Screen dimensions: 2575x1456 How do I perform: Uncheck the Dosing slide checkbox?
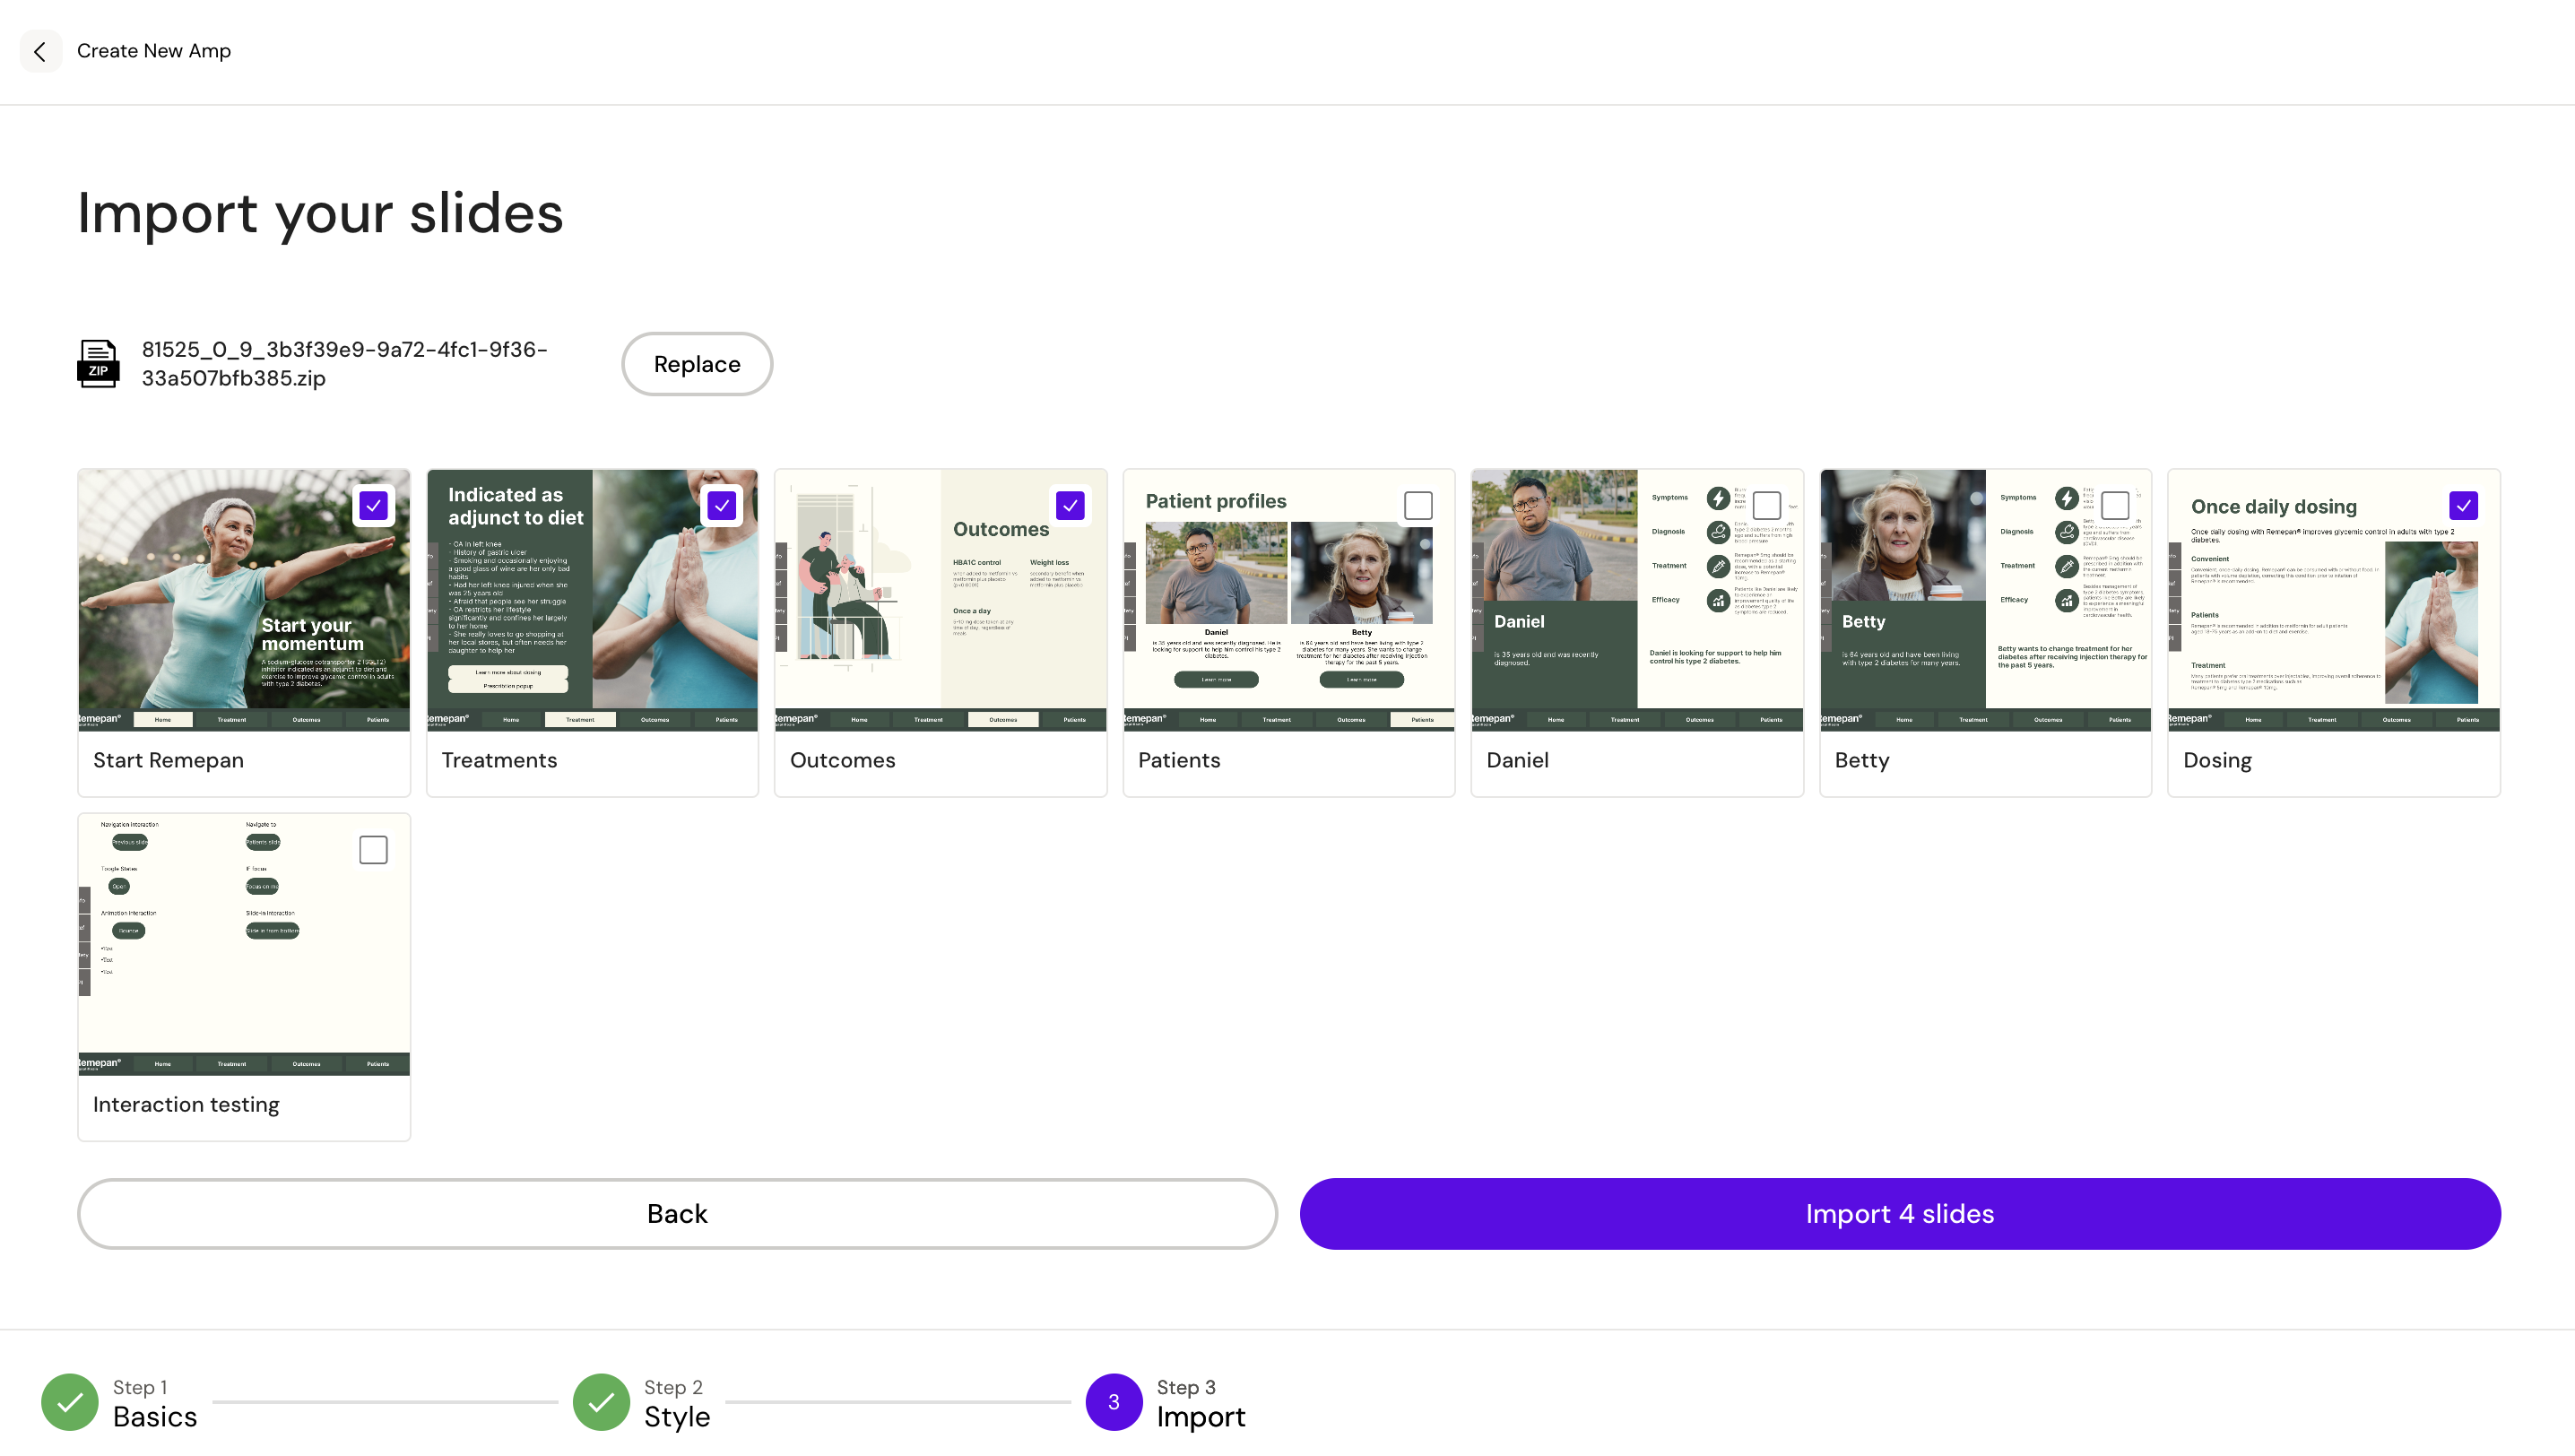click(2463, 506)
